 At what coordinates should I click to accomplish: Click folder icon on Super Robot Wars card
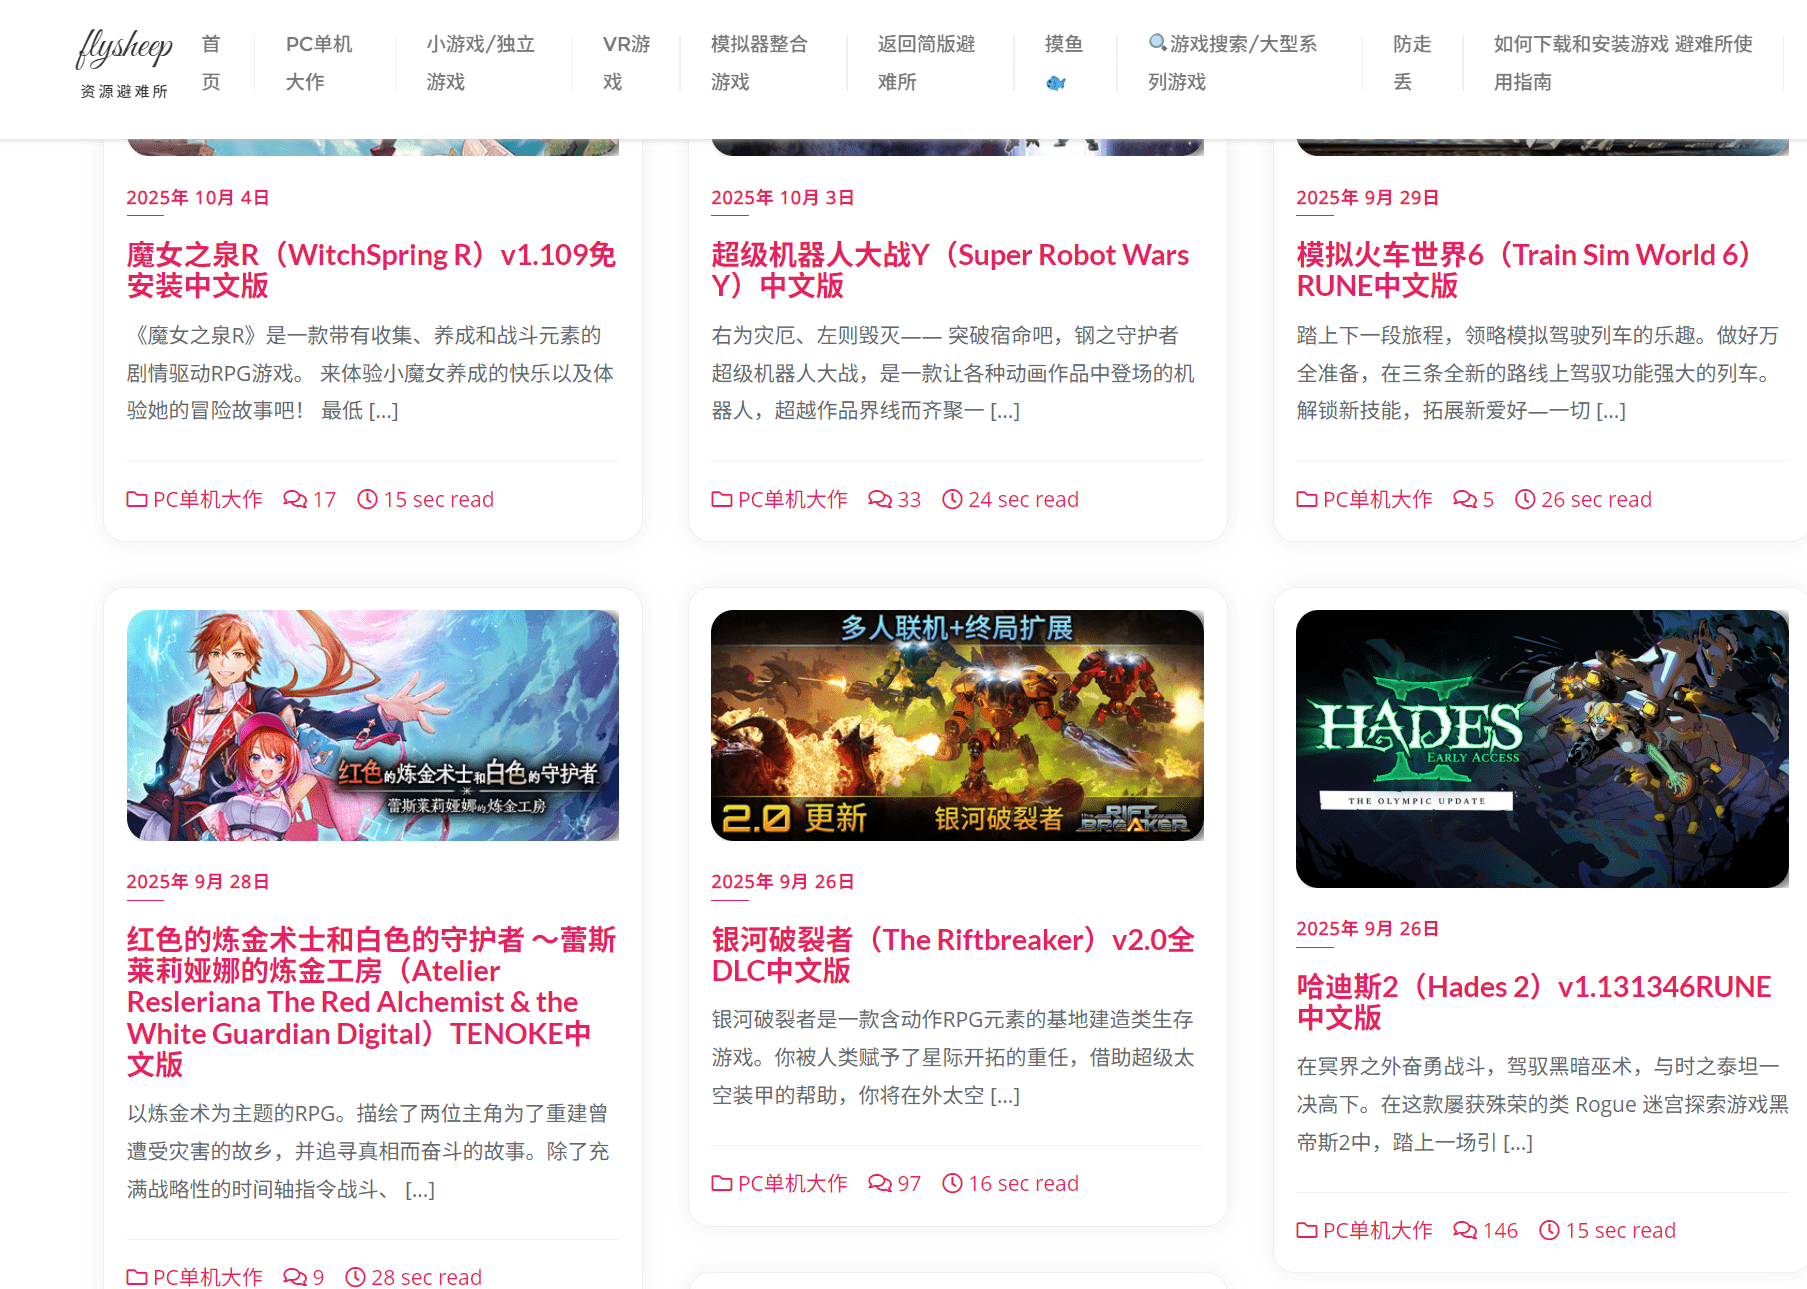pyautogui.click(x=721, y=499)
